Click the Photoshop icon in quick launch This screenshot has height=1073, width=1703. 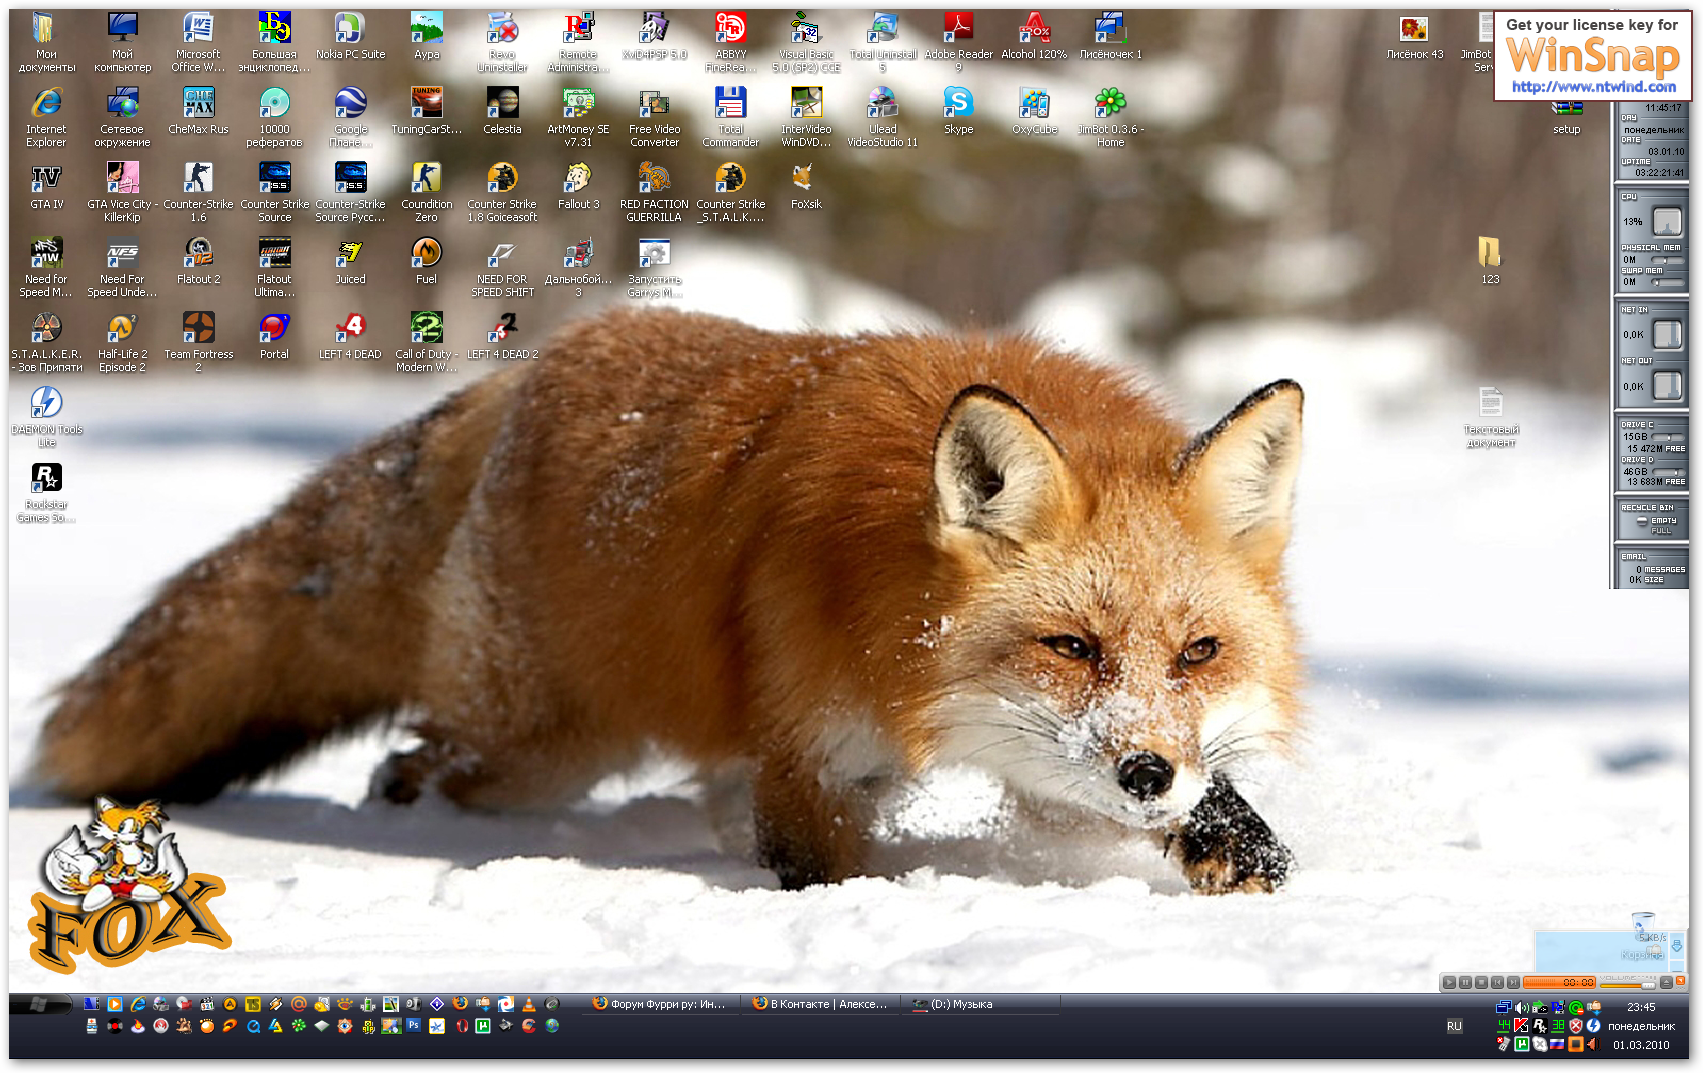(413, 1025)
